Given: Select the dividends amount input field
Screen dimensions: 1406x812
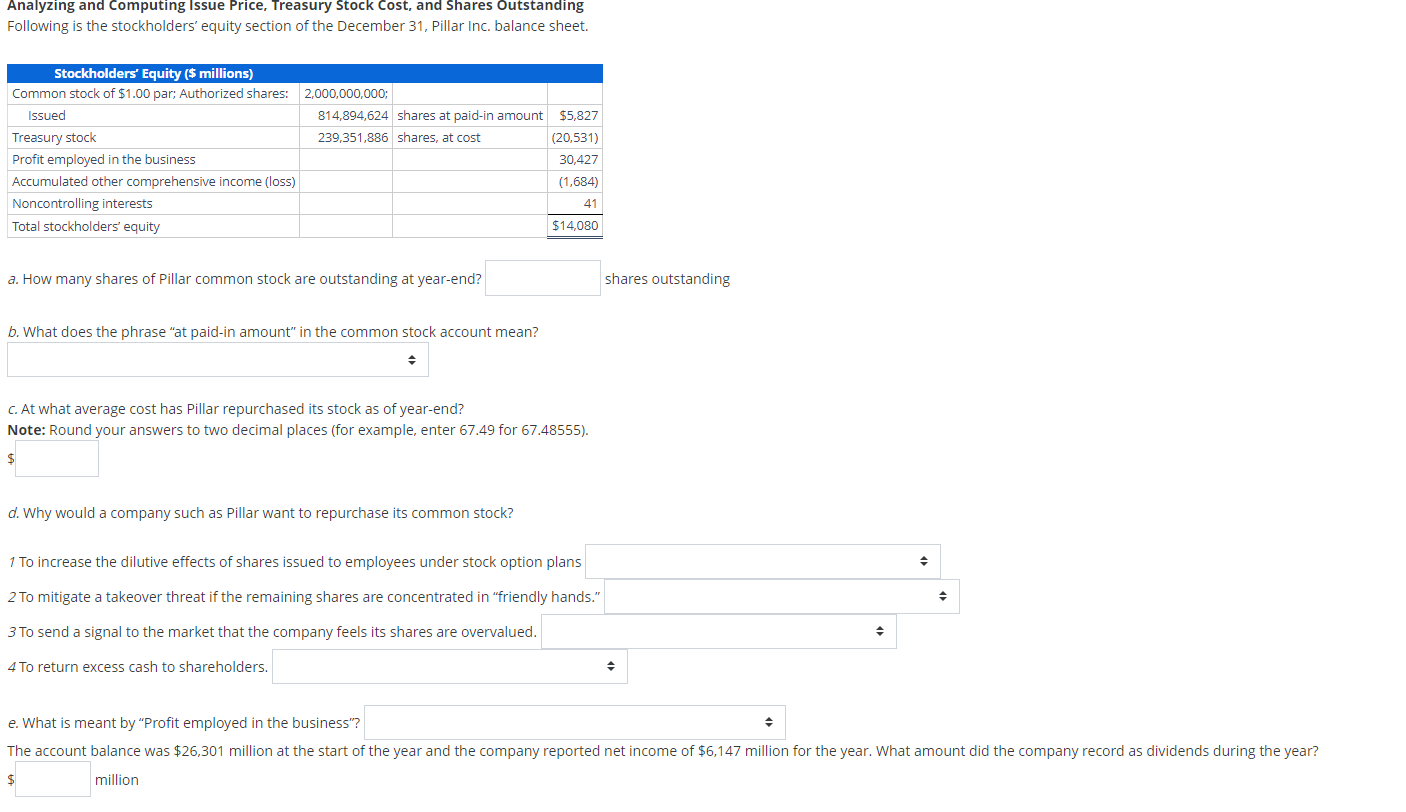Looking at the screenshot, I should pos(52,779).
